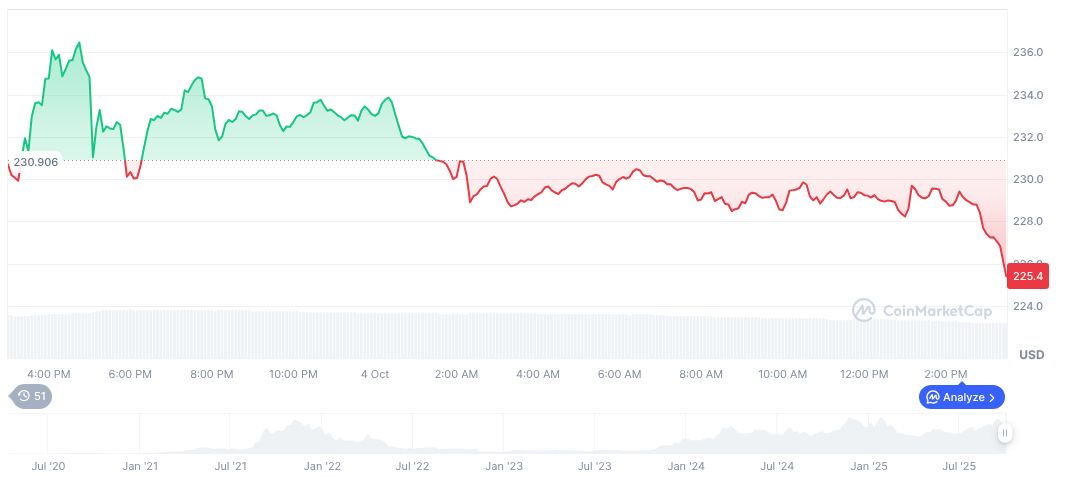The image size is (1072, 477).
Task: Select Jul '25 in the range navigator
Action: pyautogui.click(x=961, y=466)
